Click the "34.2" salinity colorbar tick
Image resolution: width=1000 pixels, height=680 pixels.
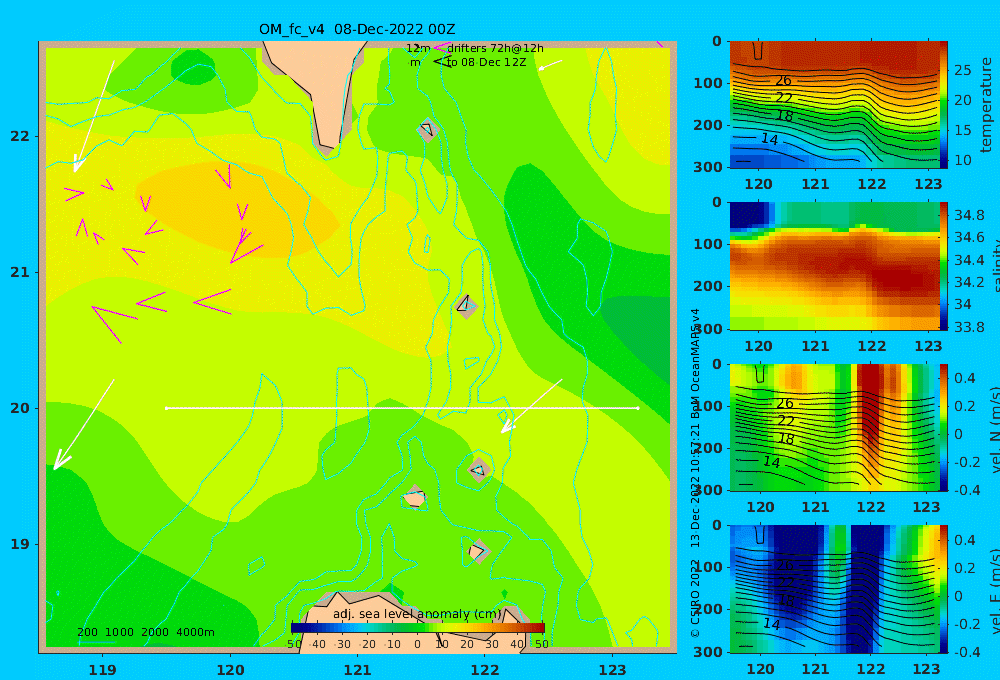[969, 282]
